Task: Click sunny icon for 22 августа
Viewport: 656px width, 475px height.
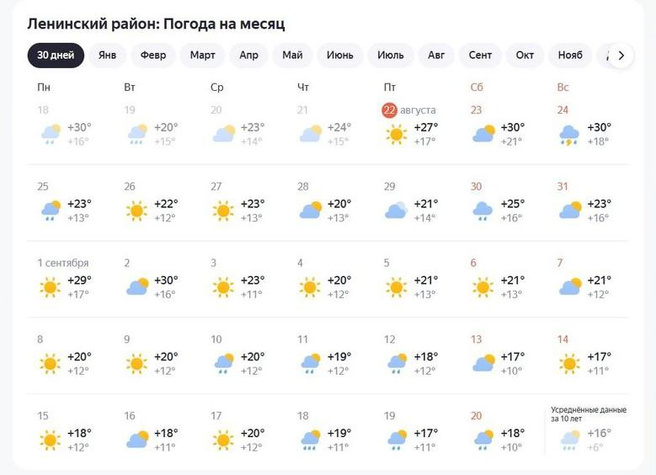Action: pyautogui.click(x=397, y=134)
